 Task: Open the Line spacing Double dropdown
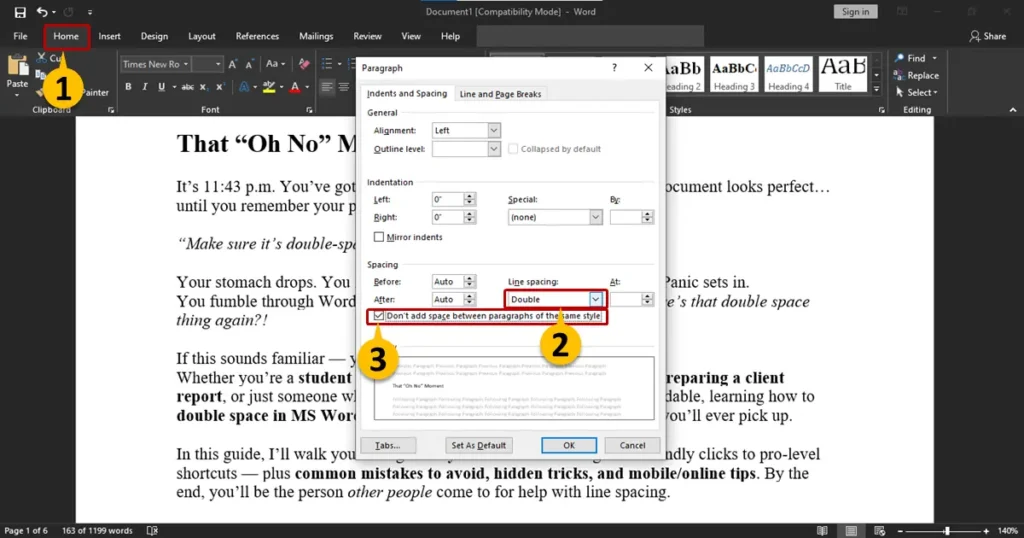coord(596,299)
